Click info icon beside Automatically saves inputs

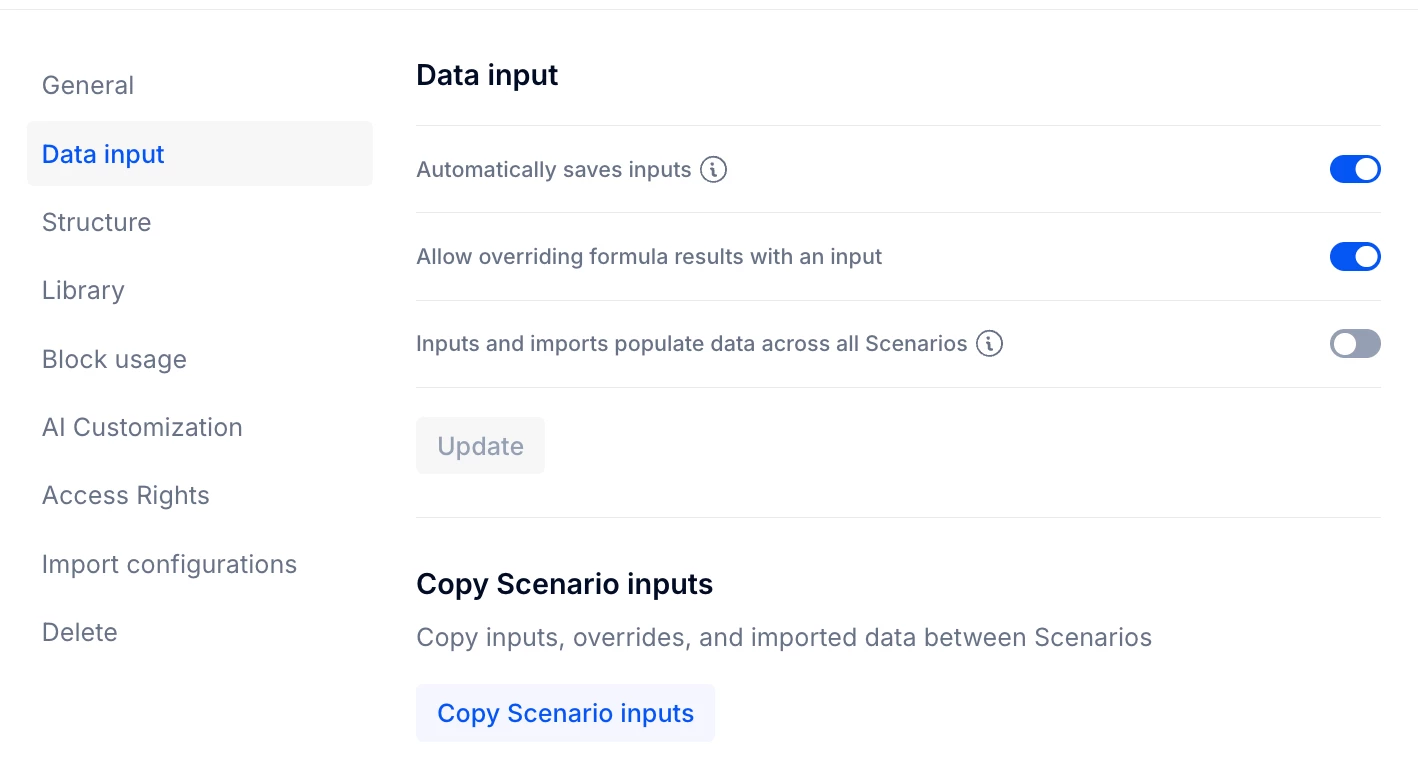(713, 170)
